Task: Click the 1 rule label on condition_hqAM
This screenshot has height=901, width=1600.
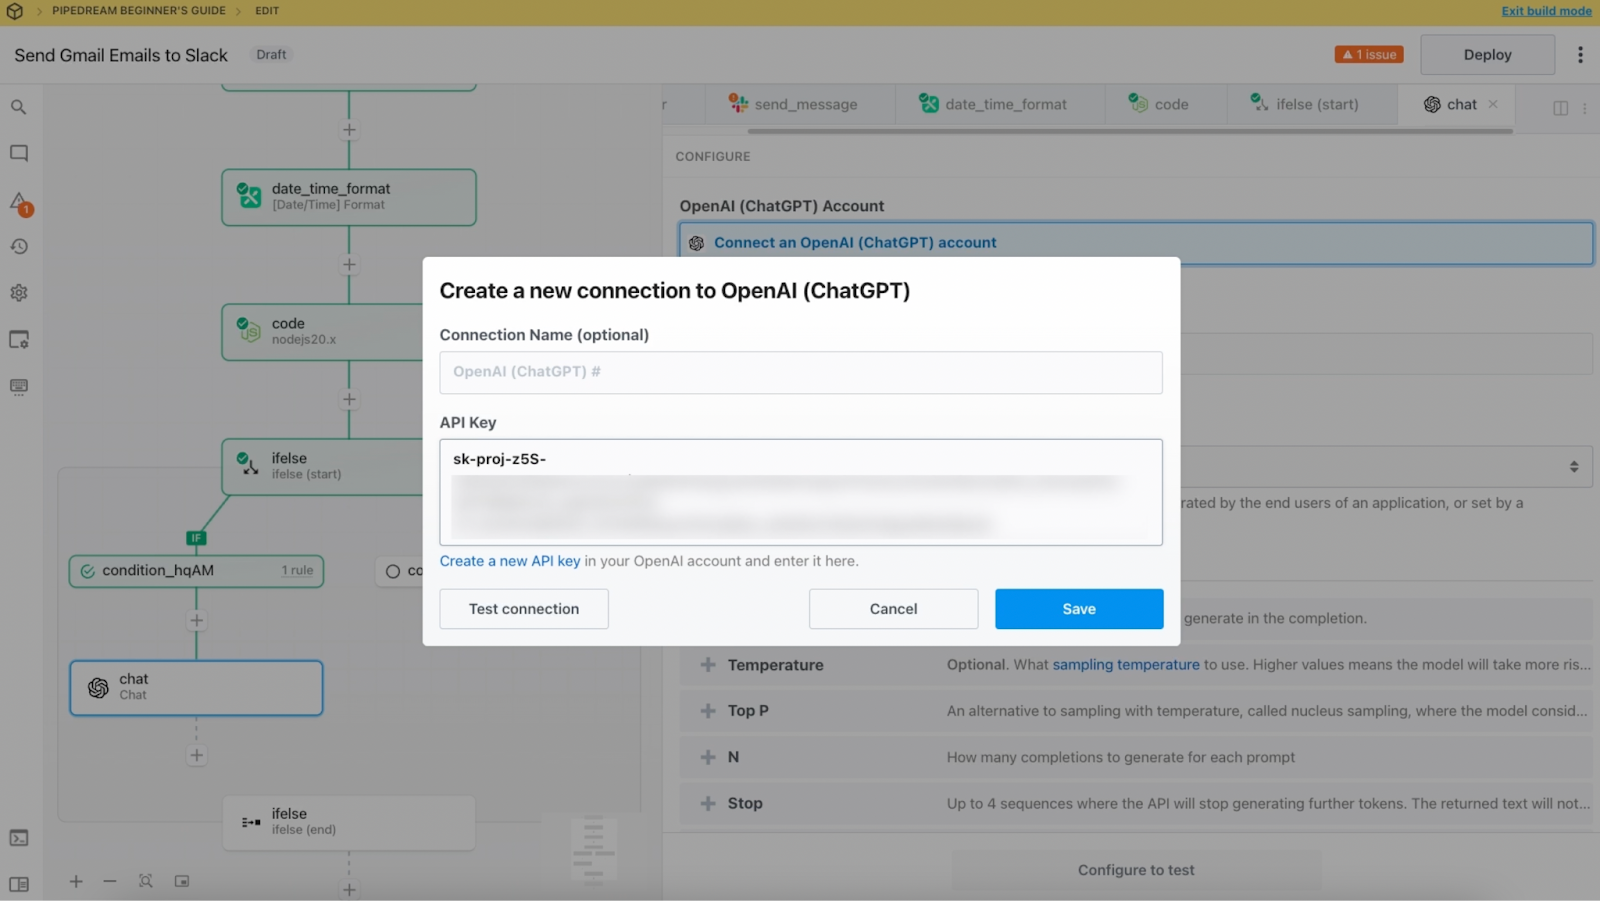Action: point(297,571)
